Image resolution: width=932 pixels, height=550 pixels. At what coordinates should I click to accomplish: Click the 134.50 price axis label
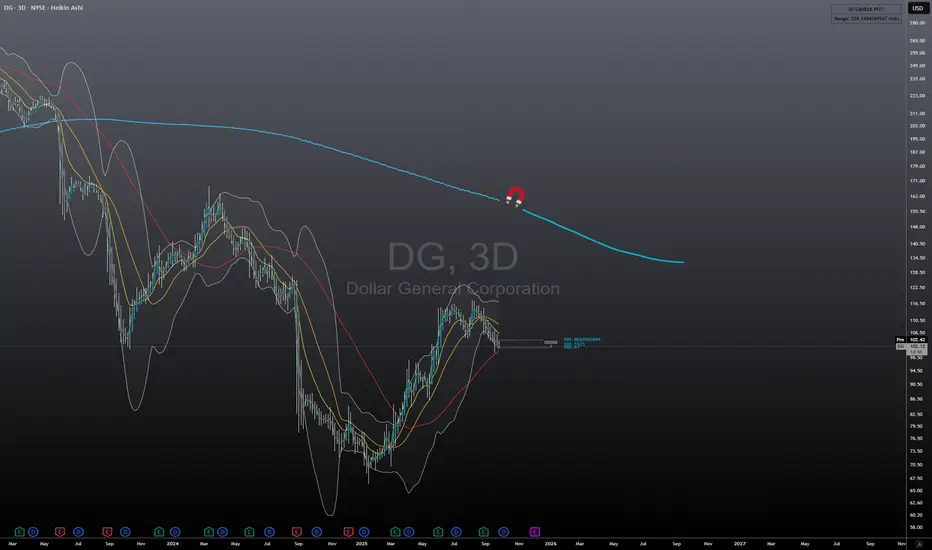point(917,258)
